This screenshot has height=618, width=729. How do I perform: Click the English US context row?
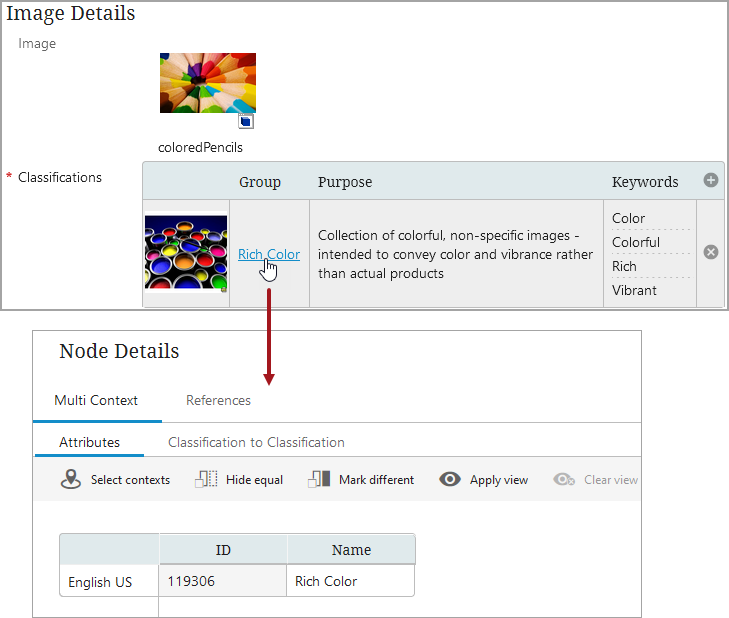(x=100, y=582)
